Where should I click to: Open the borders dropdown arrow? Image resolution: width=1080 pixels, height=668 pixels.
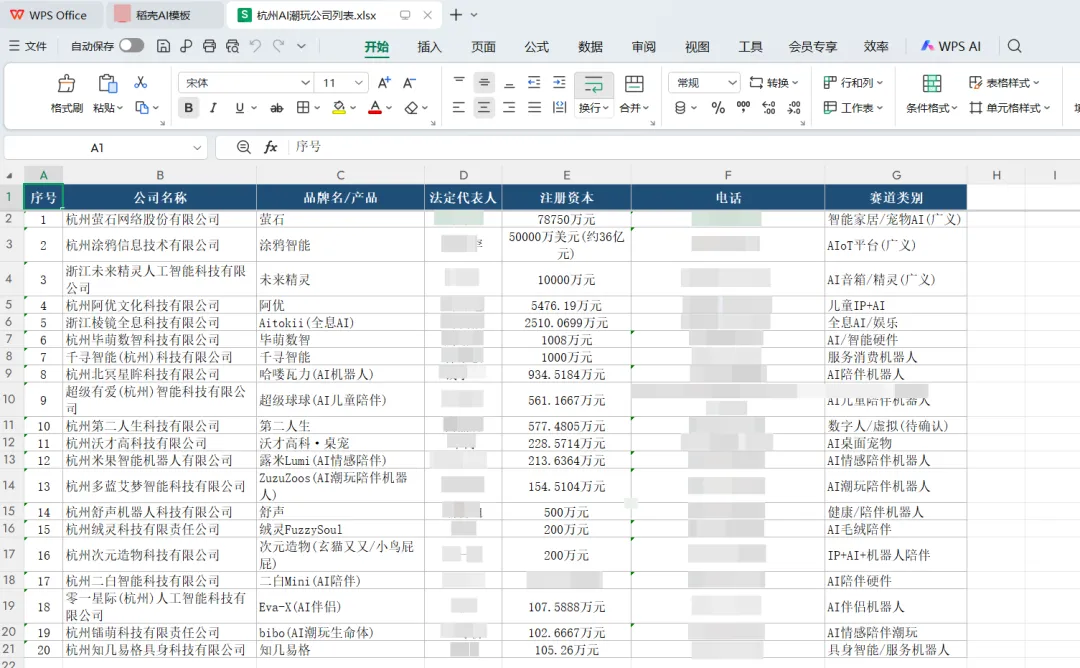[317, 108]
